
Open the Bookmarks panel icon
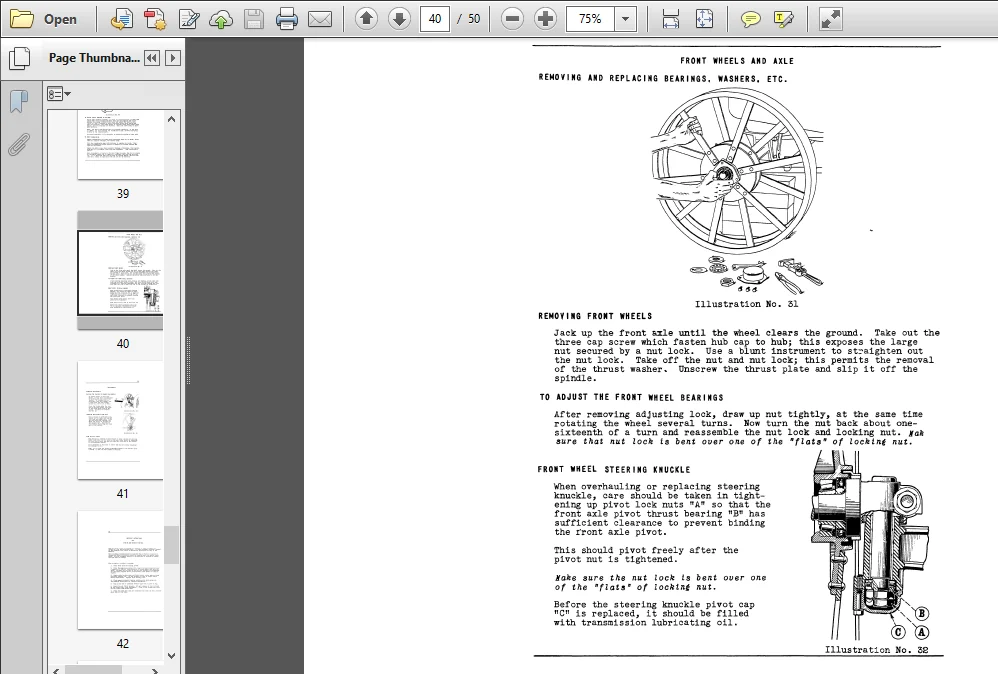[x=19, y=101]
